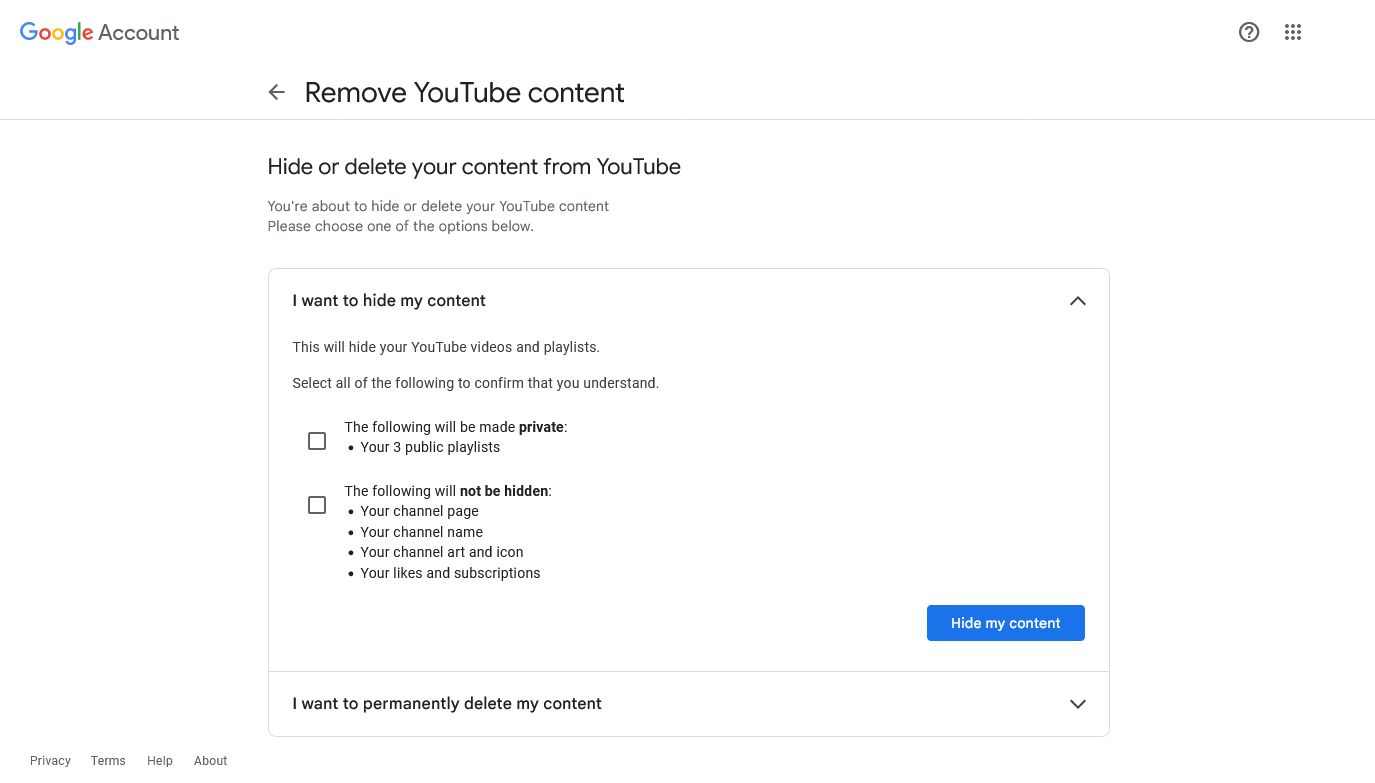Select the I want to hide my content heading

(388, 300)
